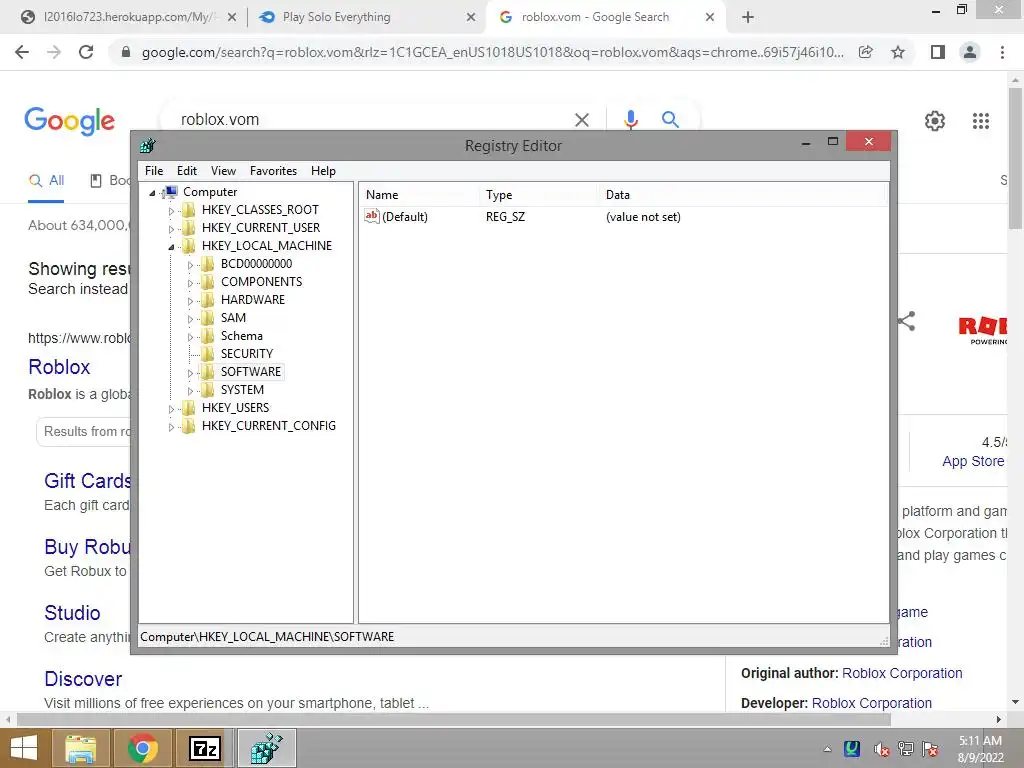The image size is (1024, 768).
Task: Click the Type column header
Action: pos(539,195)
